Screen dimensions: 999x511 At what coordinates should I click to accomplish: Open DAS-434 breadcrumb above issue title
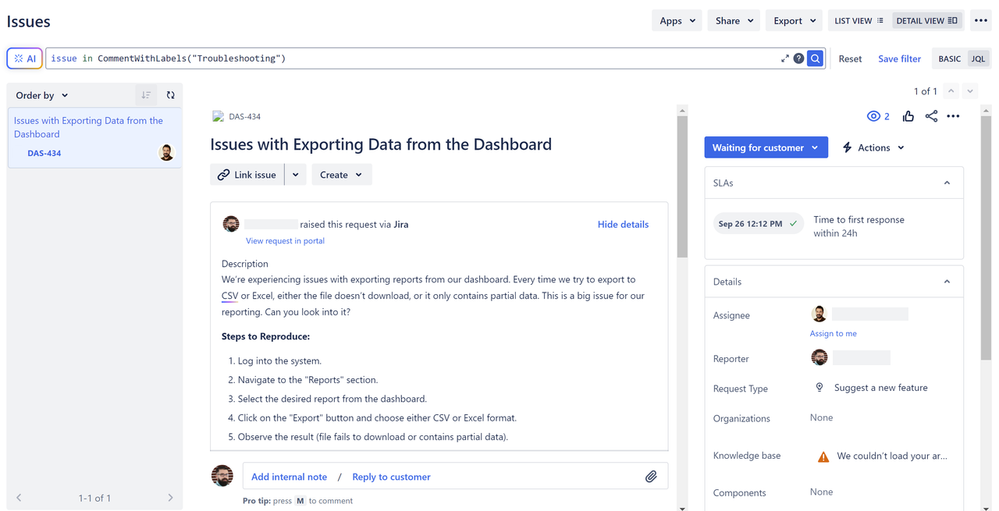pyautogui.click(x=245, y=117)
